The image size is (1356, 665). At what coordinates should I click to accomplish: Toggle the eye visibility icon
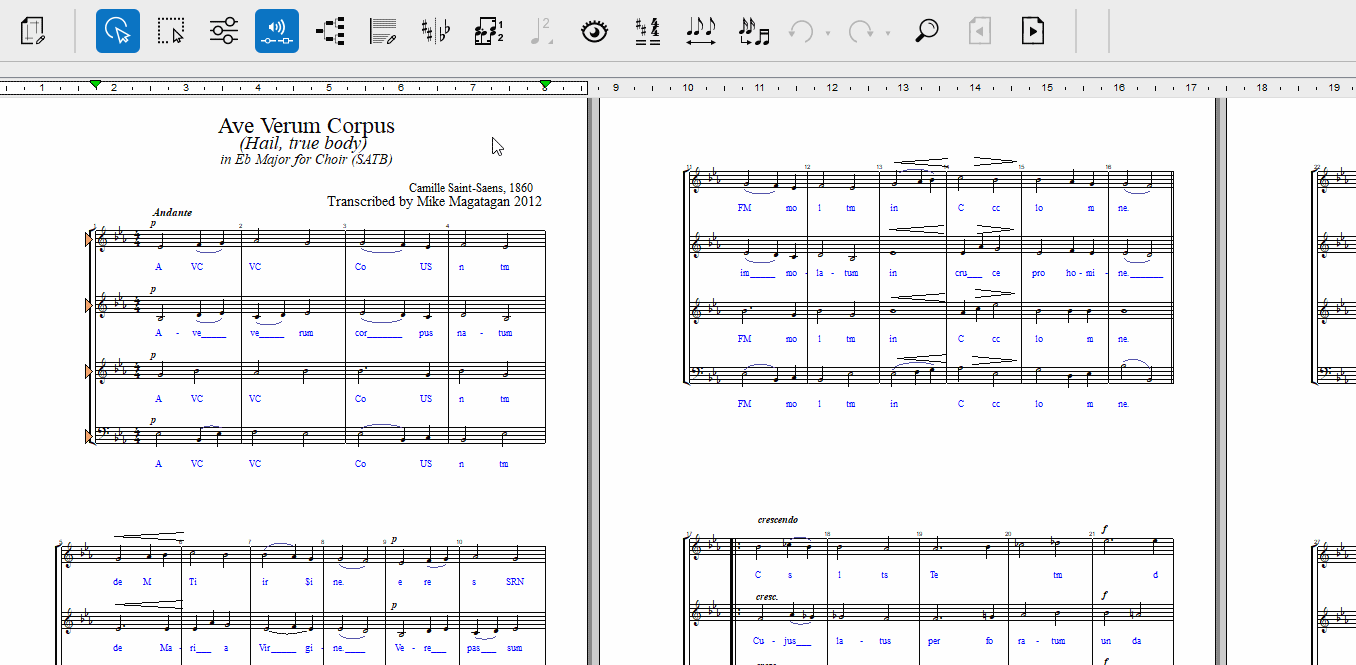tap(595, 31)
